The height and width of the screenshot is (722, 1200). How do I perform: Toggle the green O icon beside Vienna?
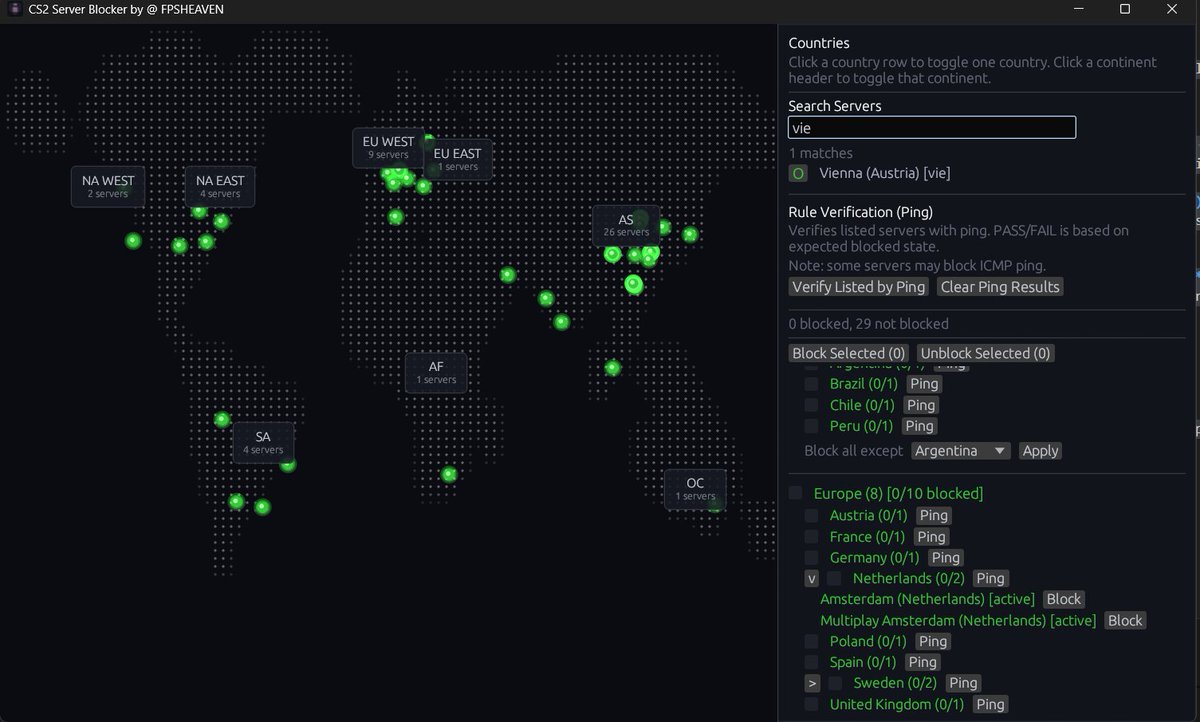798,173
